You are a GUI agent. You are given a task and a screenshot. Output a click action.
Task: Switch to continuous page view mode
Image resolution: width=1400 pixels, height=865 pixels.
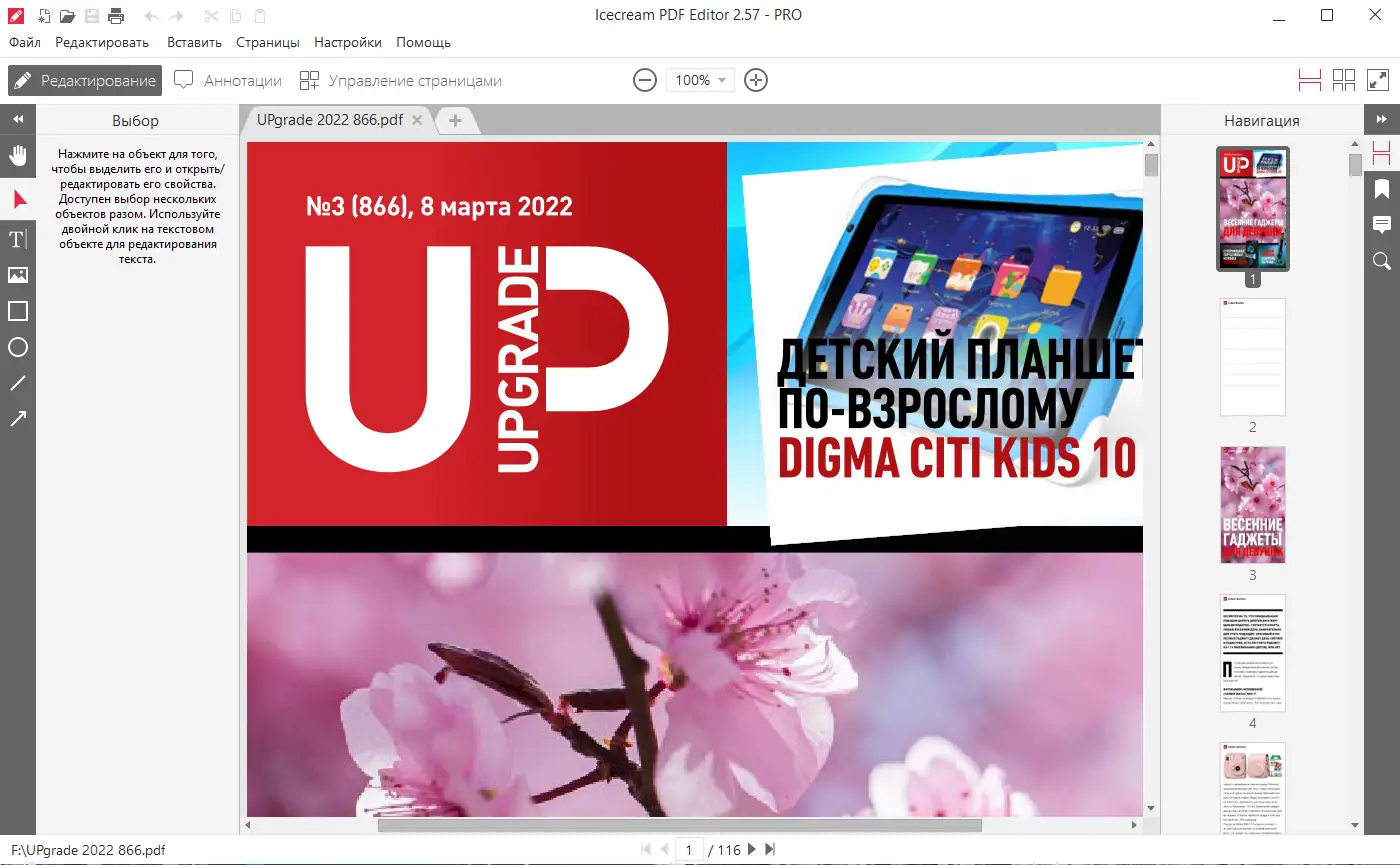coord(1310,80)
